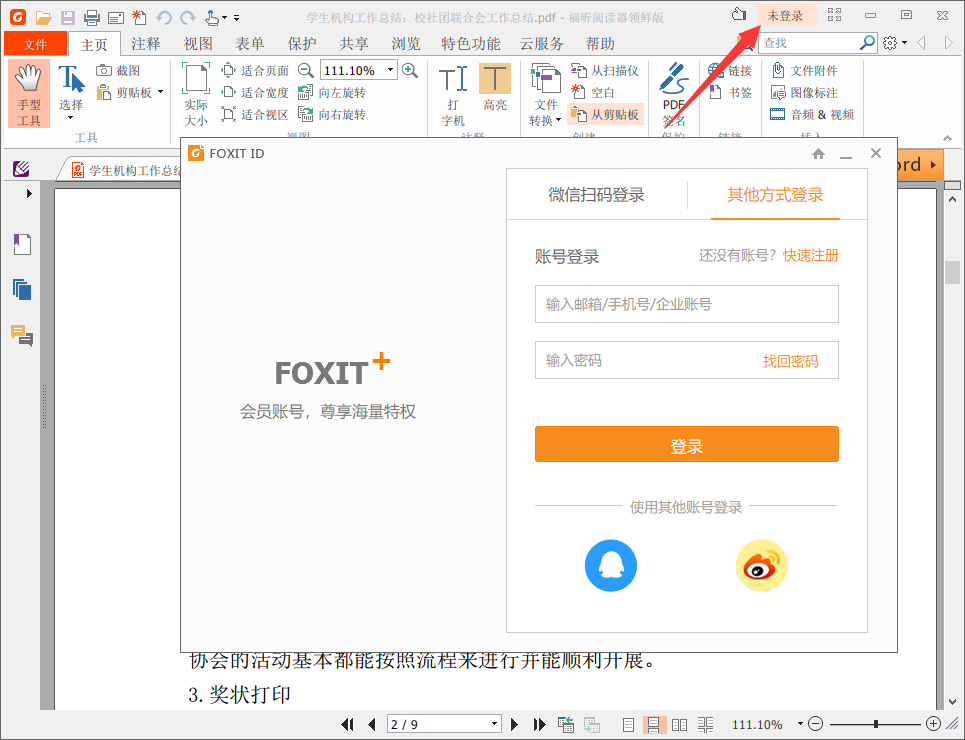The image size is (965, 740).
Task: Open the pages panel in left sidebar
Action: pyautogui.click(x=22, y=289)
